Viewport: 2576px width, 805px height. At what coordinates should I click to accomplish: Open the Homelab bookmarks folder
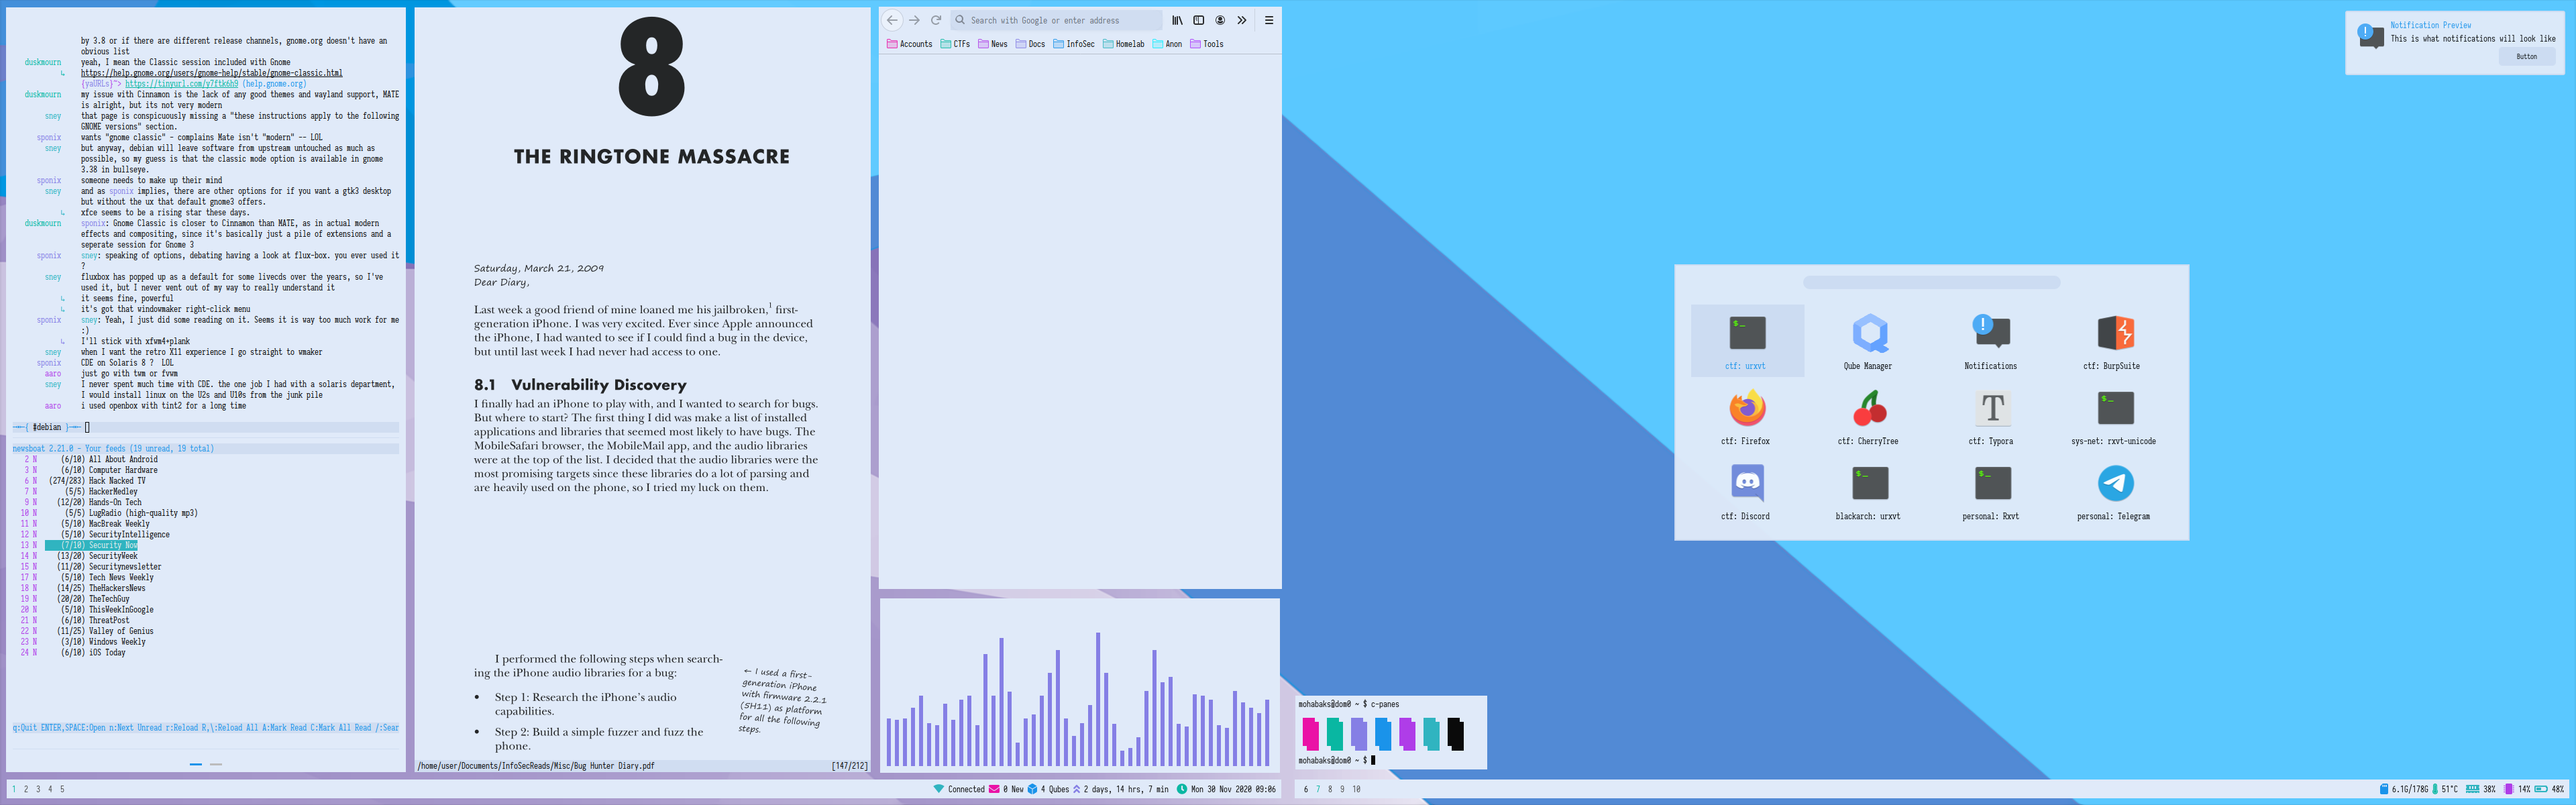[x=1123, y=44]
